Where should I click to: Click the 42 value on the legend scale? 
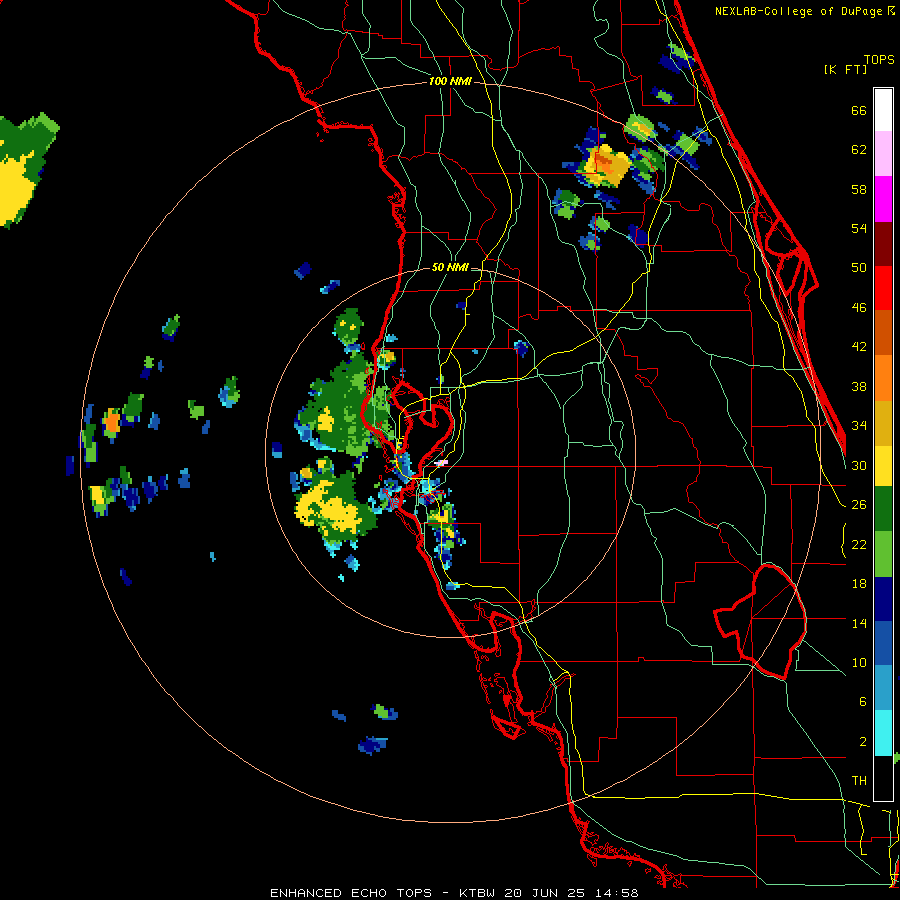pyautogui.click(x=859, y=347)
